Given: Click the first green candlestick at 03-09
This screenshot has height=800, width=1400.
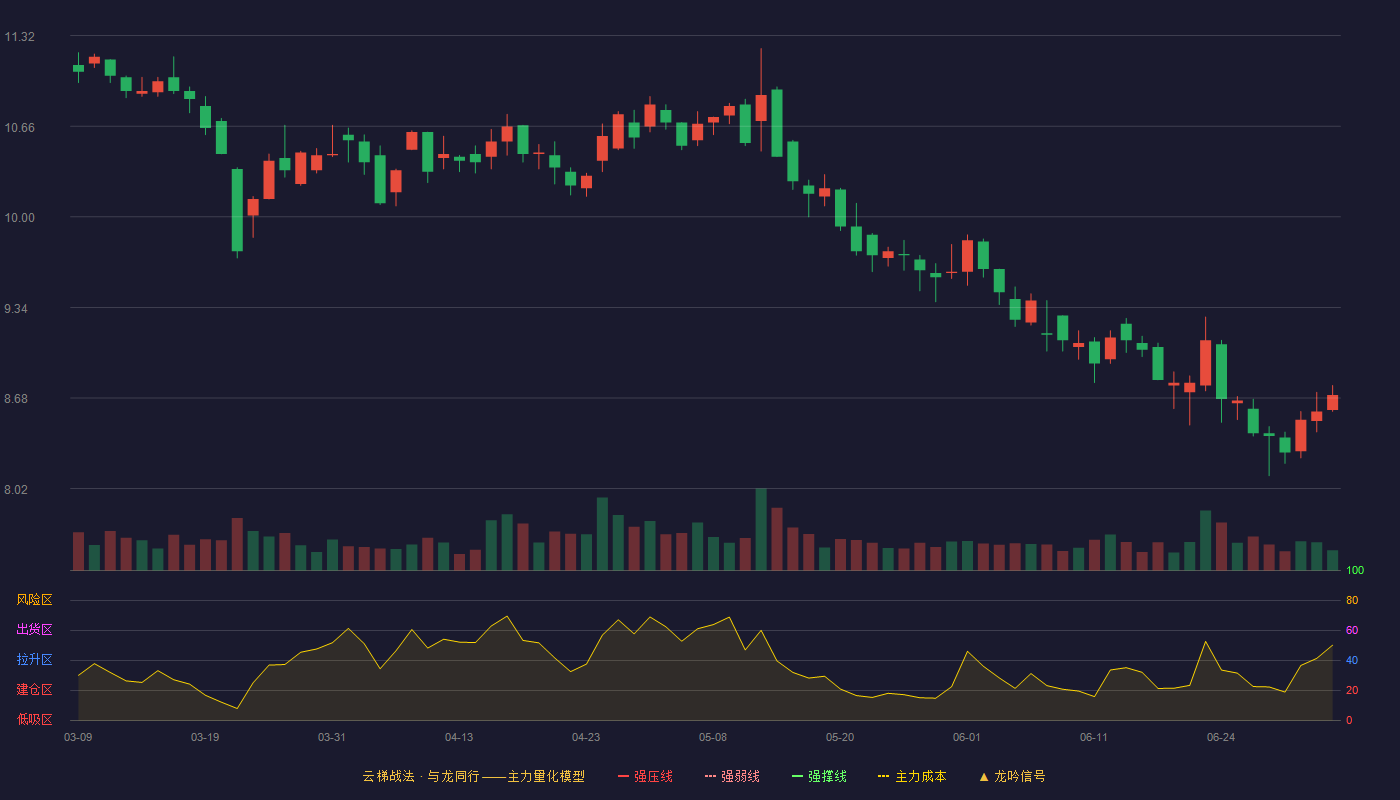Looking at the screenshot, I should coord(78,68).
